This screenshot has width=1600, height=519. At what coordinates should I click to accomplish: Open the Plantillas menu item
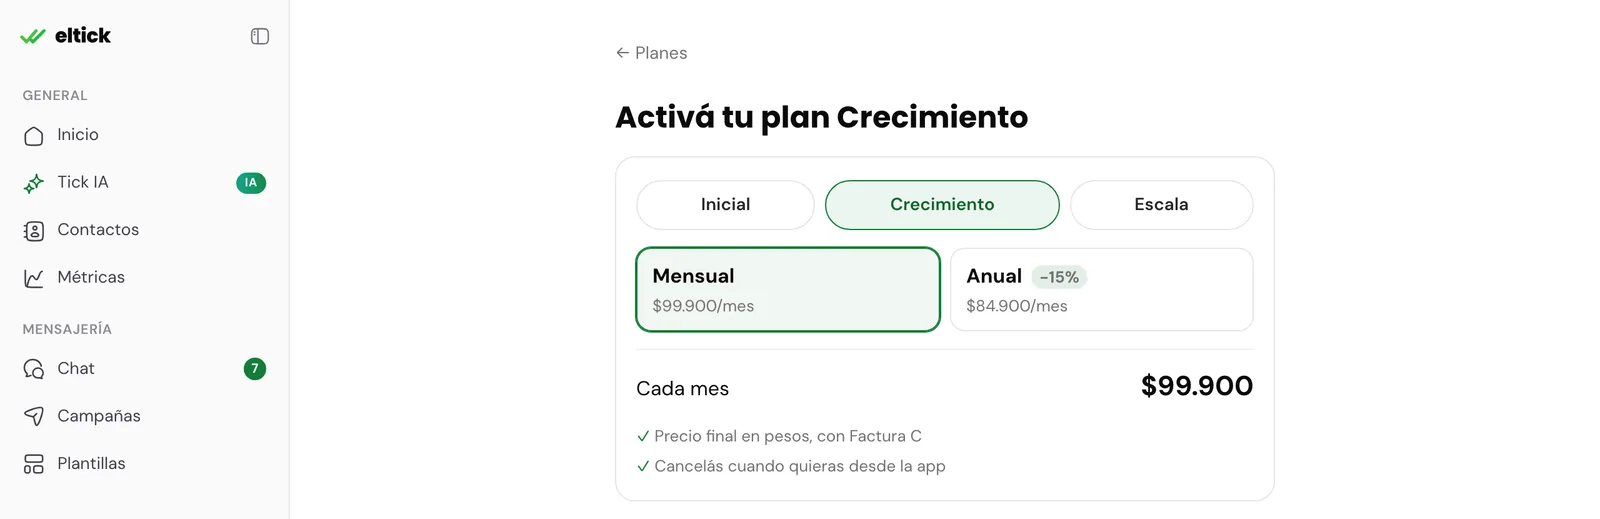[x=145, y=464]
